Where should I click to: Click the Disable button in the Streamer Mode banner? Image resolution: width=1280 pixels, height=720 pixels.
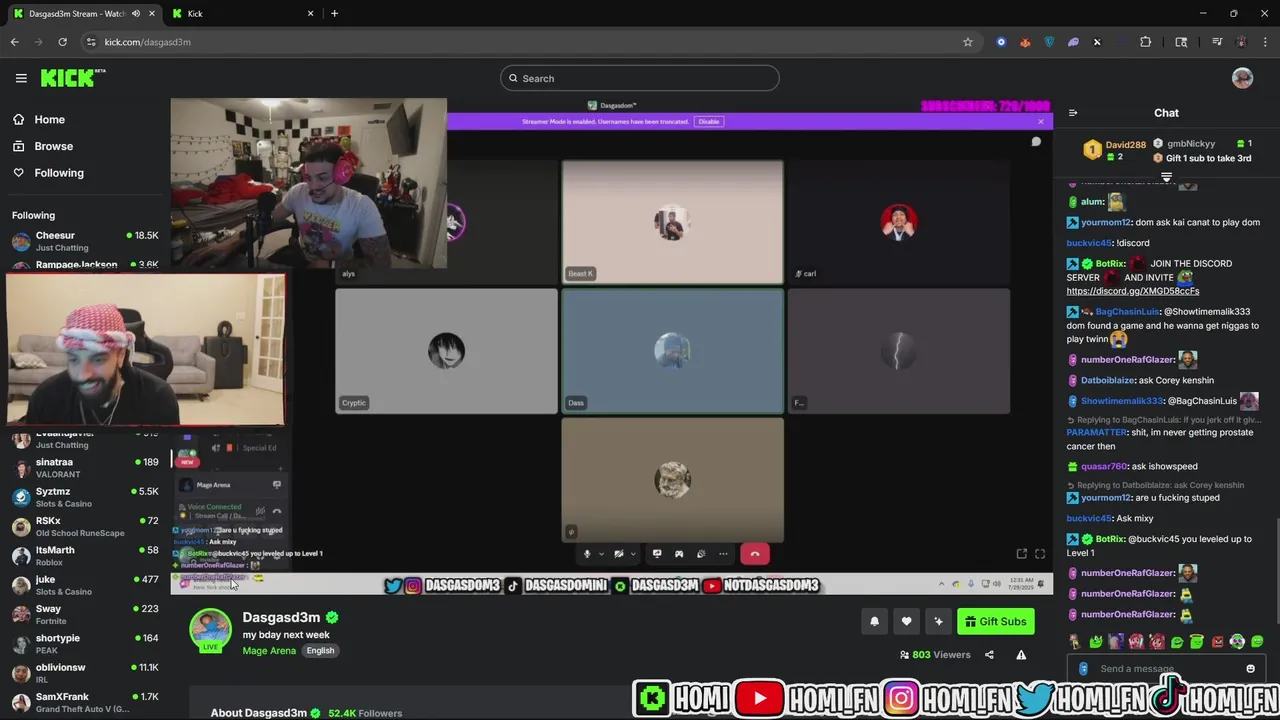(709, 121)
